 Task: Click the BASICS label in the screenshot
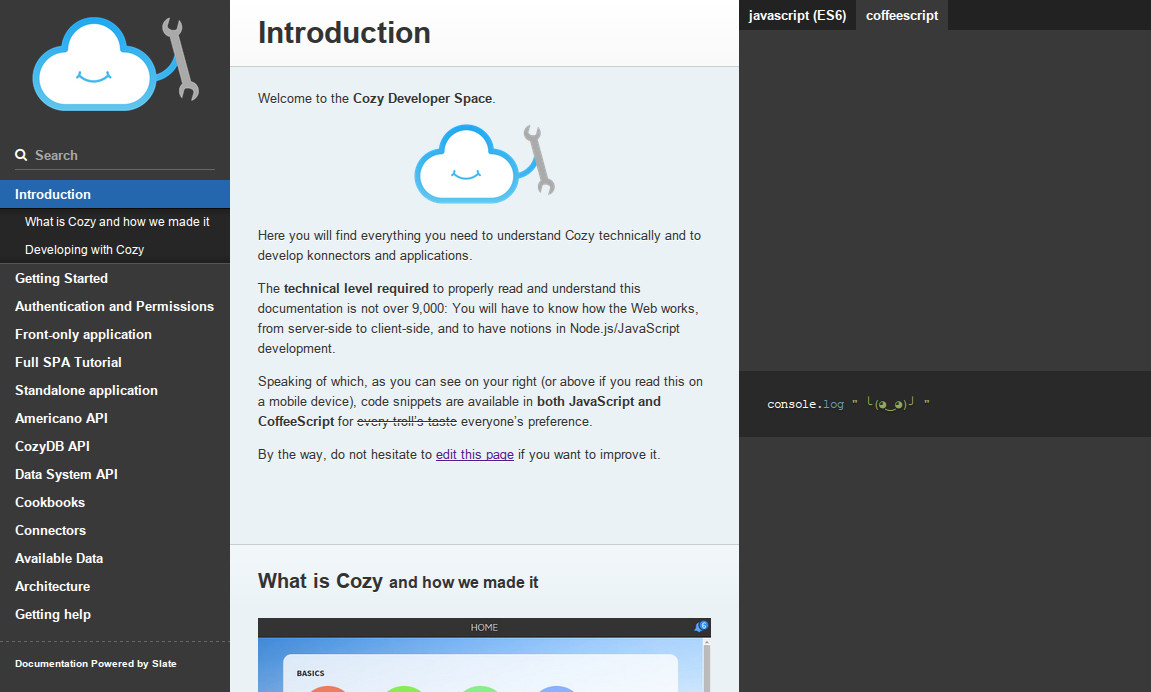[x=310, y=673]
